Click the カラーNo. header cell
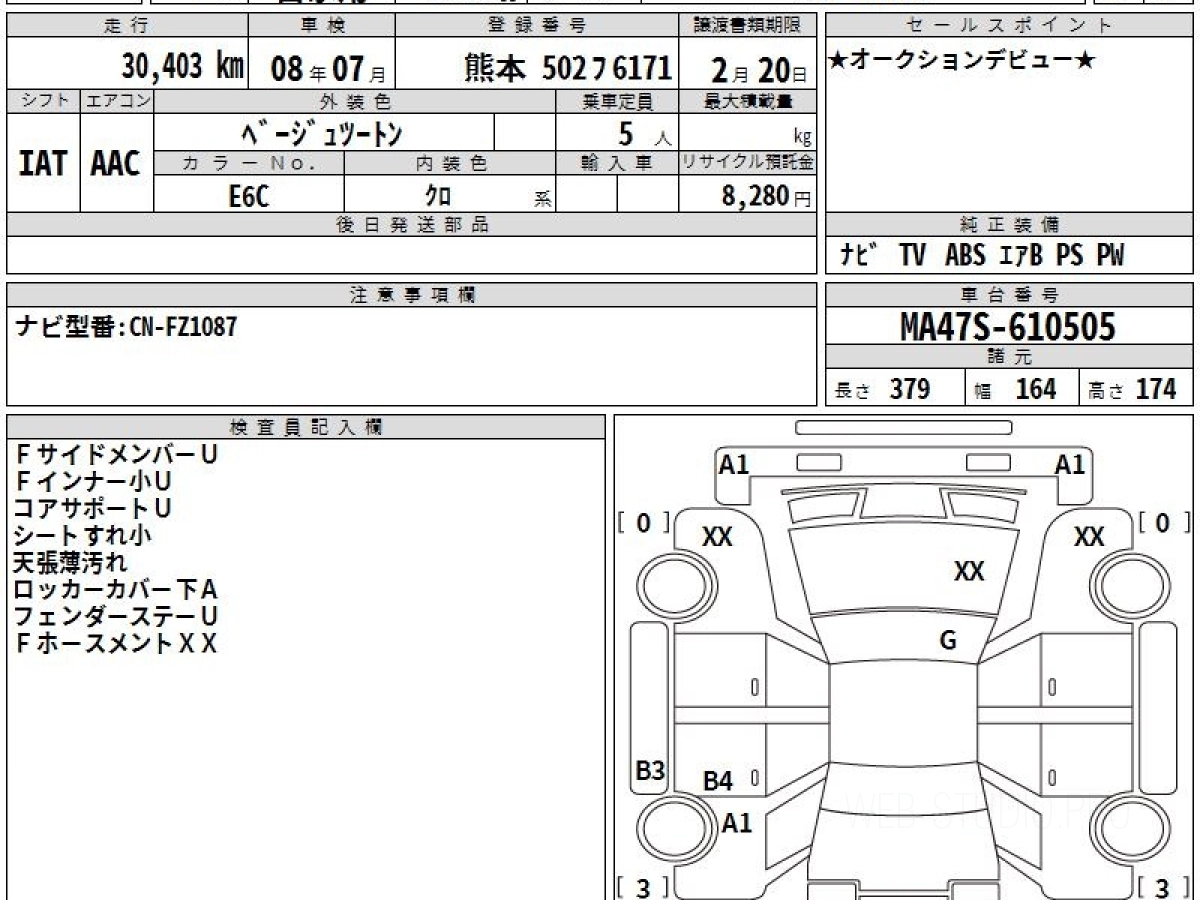Screen dimensions: 1200x900 pyautogui.click(x=249, y=164)
